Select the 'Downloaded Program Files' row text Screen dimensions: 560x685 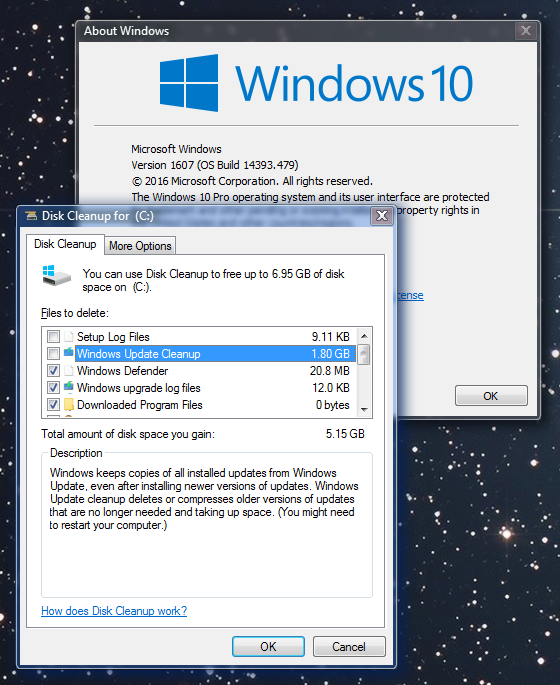click(x=140, y=405)
